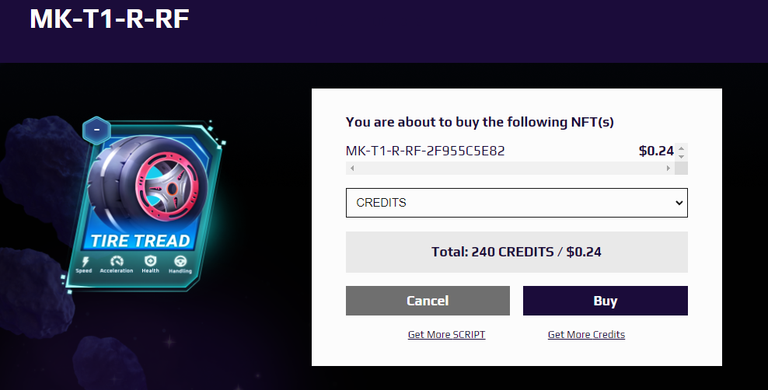Viewport: 768px width, 390px height.
Task: Click the hexagon minus badge on card
Action: (x=96, y=130)
